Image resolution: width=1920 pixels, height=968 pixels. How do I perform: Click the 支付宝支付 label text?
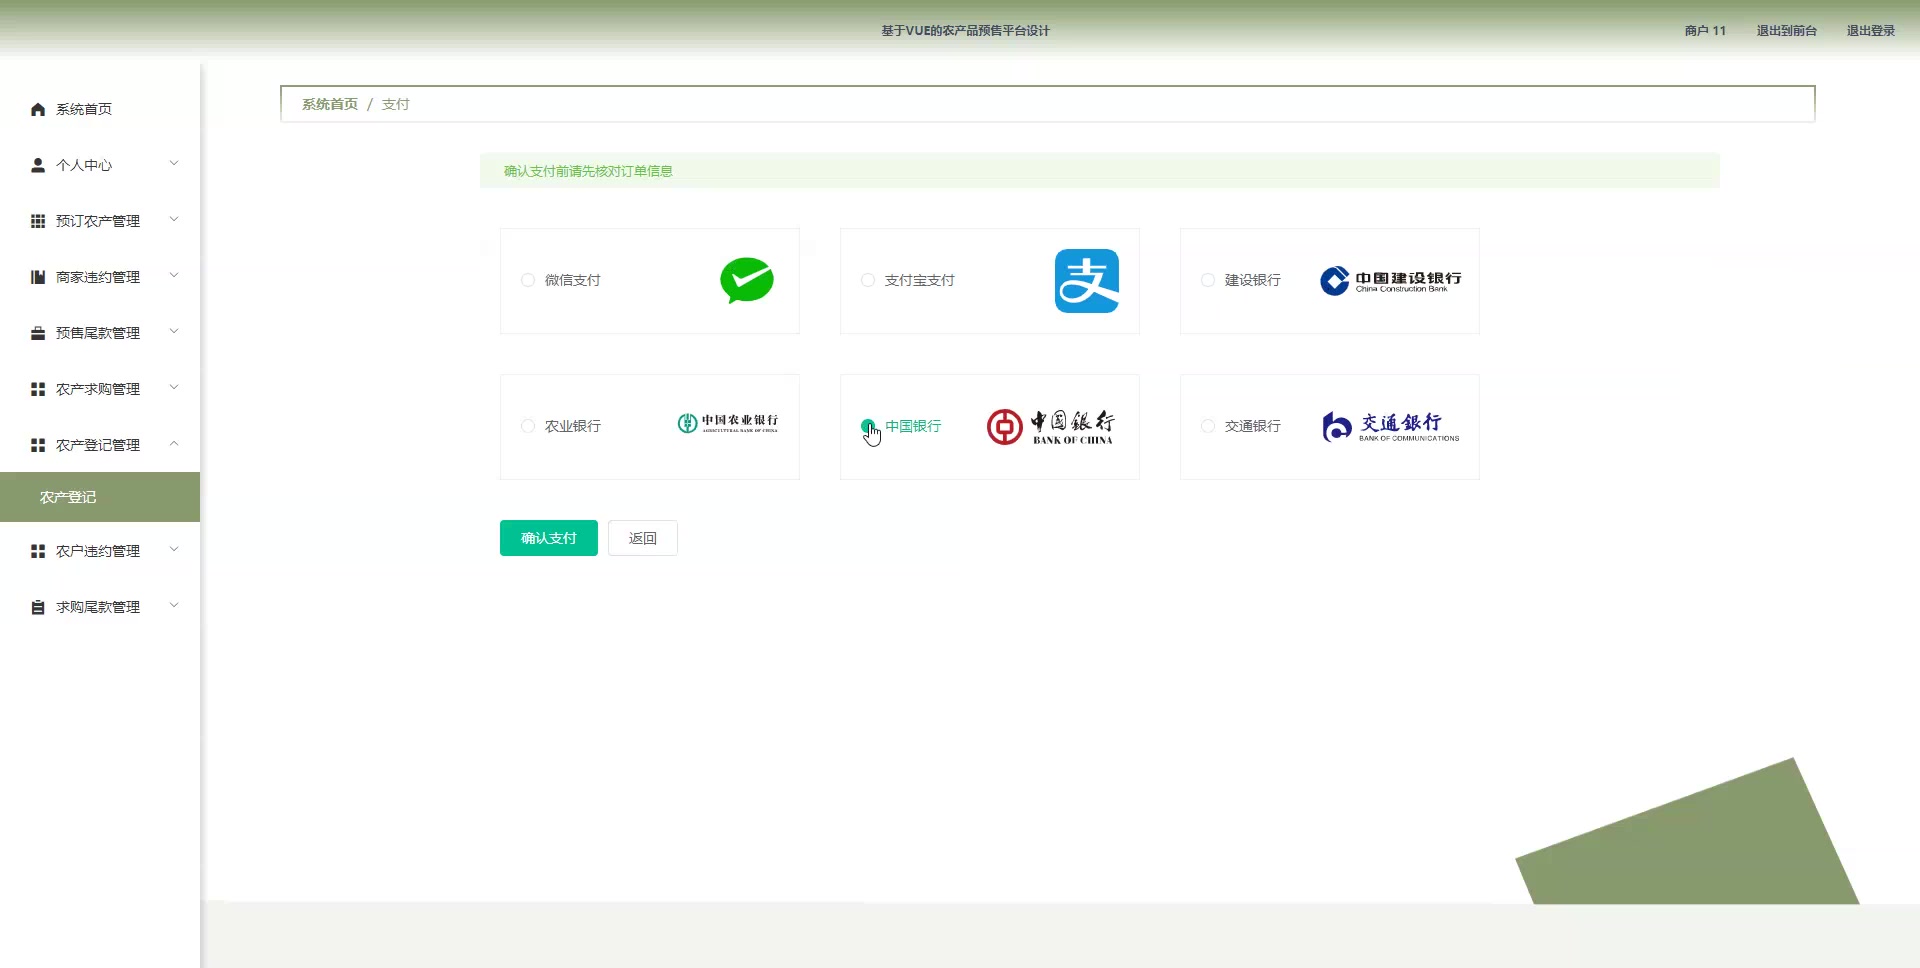(920, 280)
